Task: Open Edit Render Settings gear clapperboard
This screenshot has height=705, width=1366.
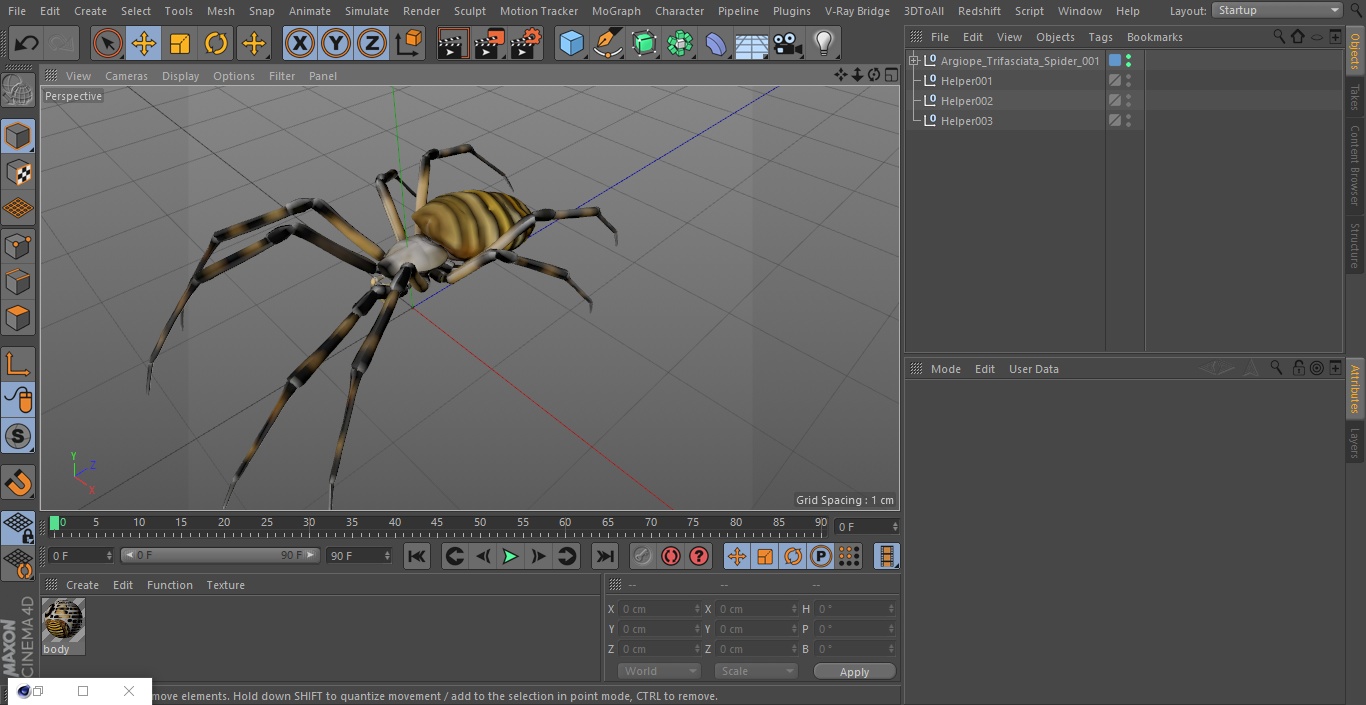Action: (526, 43)
